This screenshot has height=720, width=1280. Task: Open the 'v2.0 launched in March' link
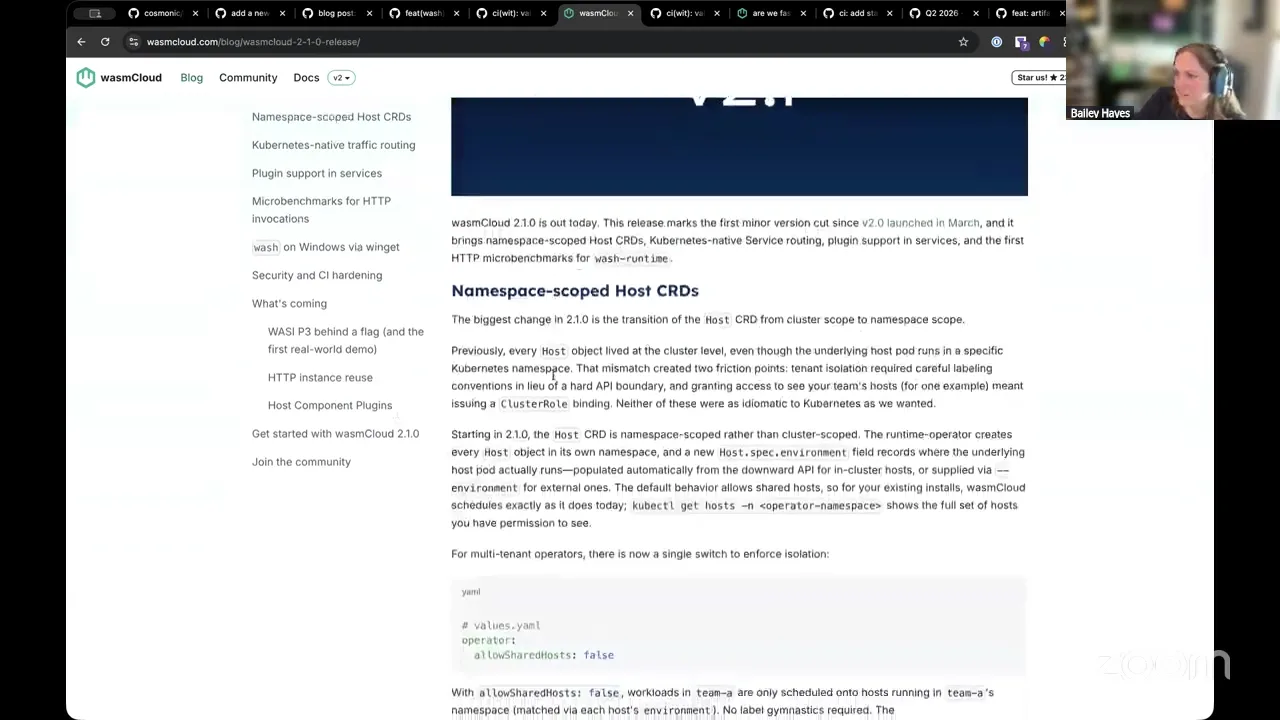click(x=920, y=223)
